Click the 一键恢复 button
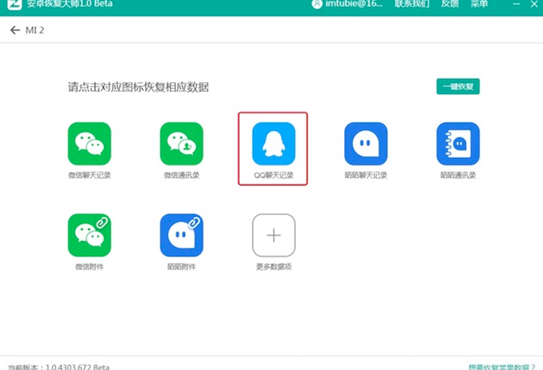Screen dimensions: 543x370 [458, 86]
